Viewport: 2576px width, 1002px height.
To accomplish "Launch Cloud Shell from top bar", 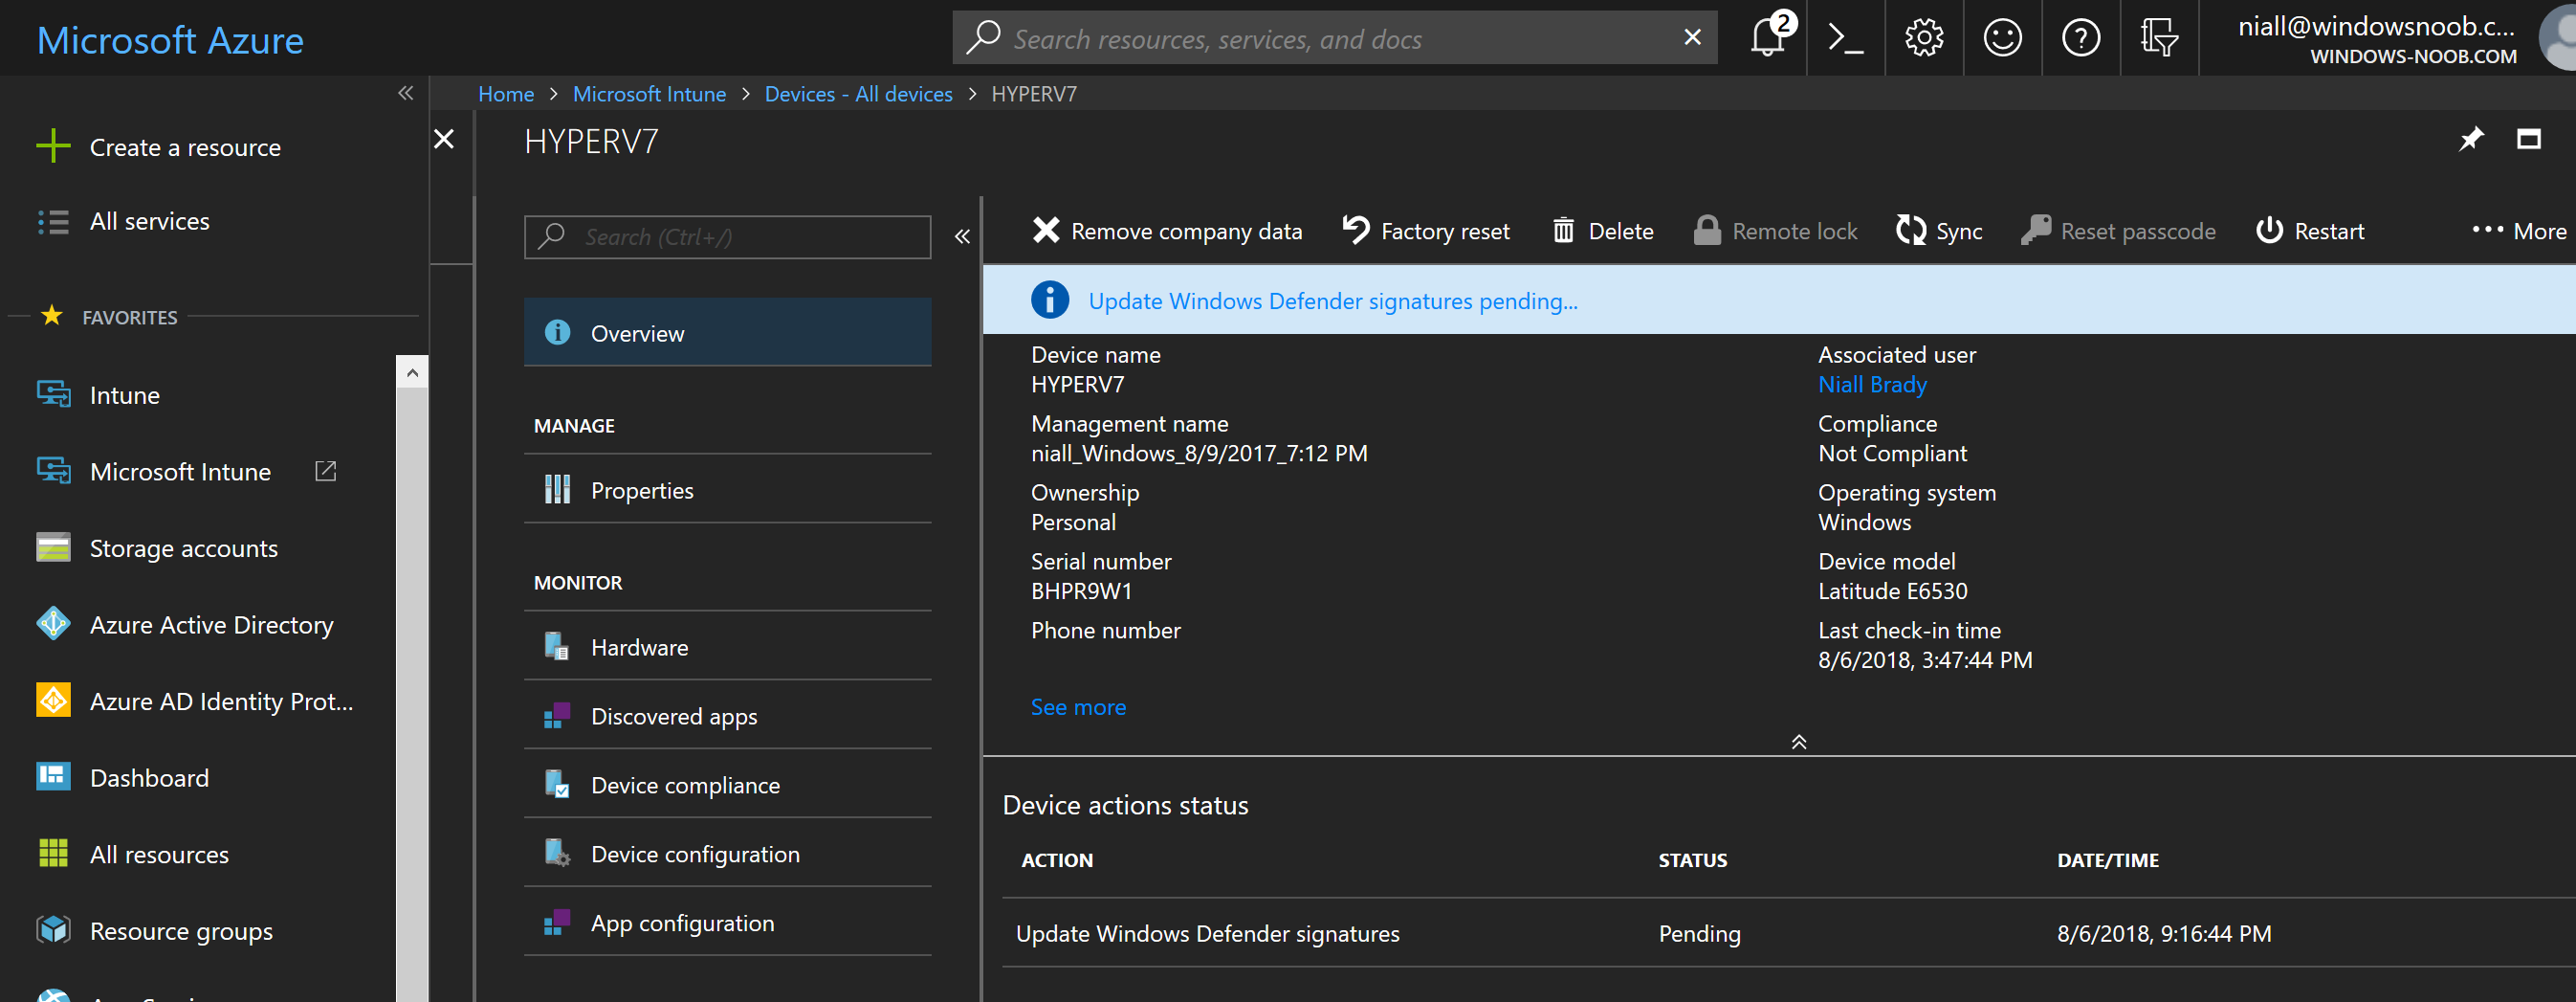I will (1846, 37).
